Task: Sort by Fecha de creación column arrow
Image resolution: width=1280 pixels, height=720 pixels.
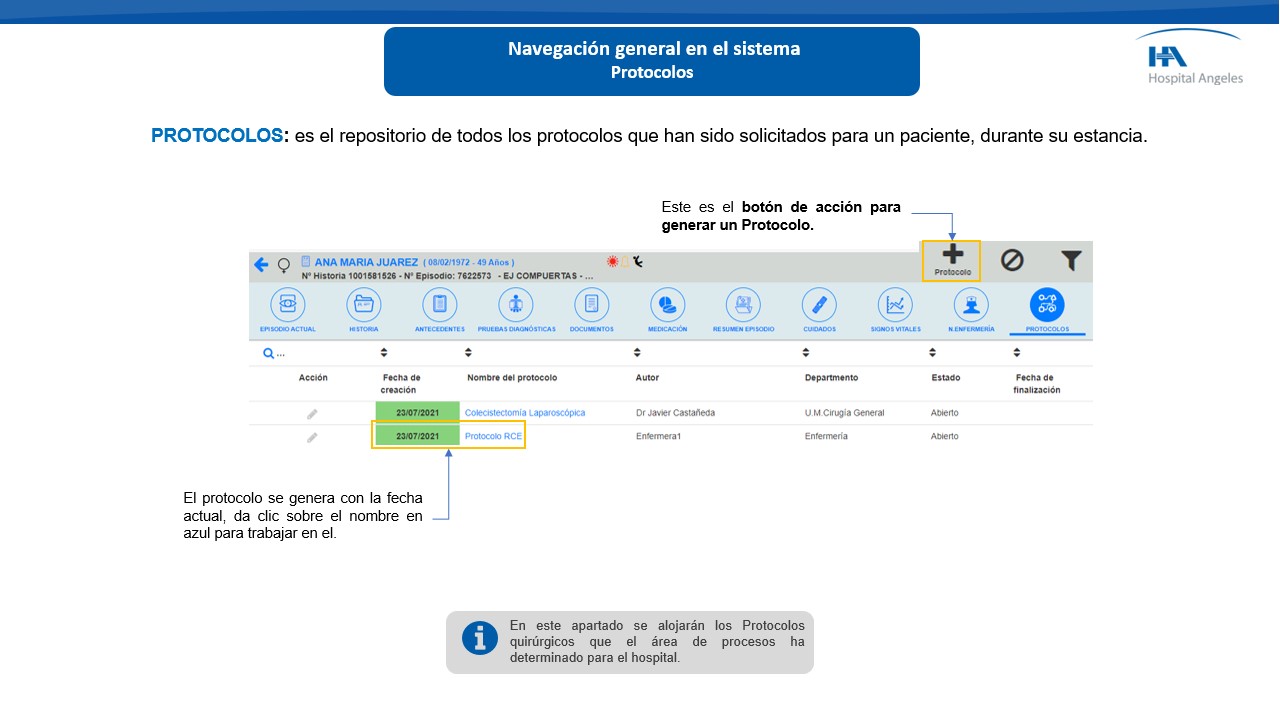Action: [384, 353]
